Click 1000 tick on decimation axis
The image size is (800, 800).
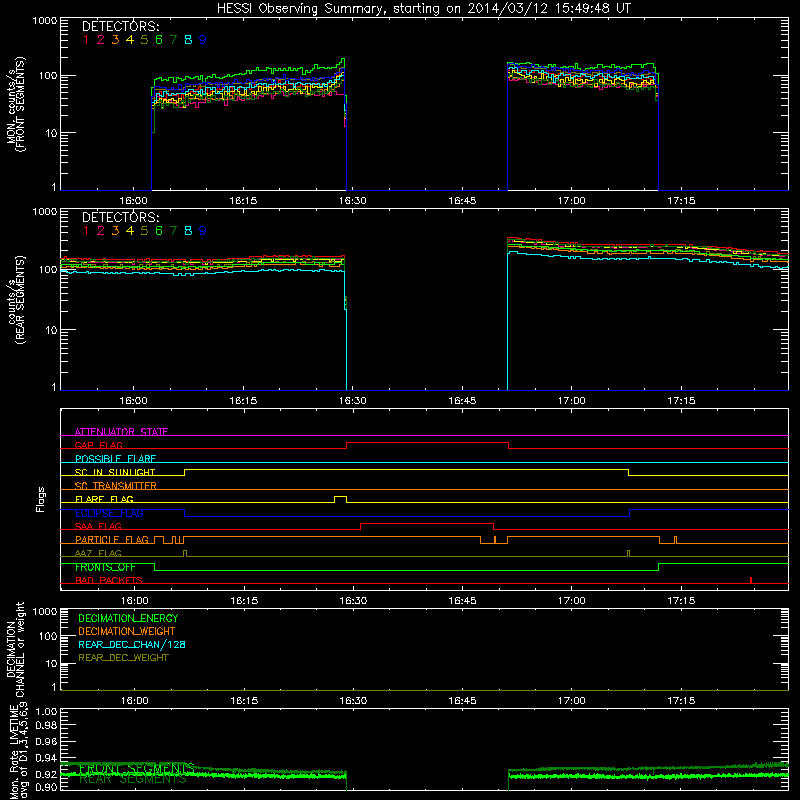coord(44,611)
